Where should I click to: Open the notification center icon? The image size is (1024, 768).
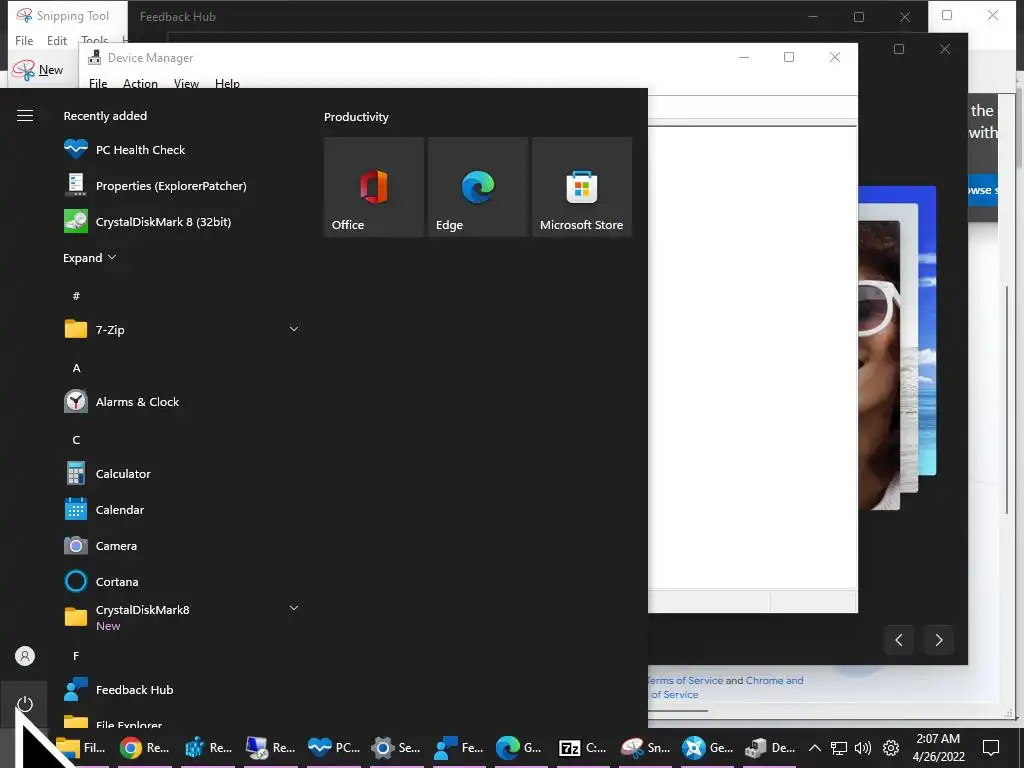click(991, 748)
